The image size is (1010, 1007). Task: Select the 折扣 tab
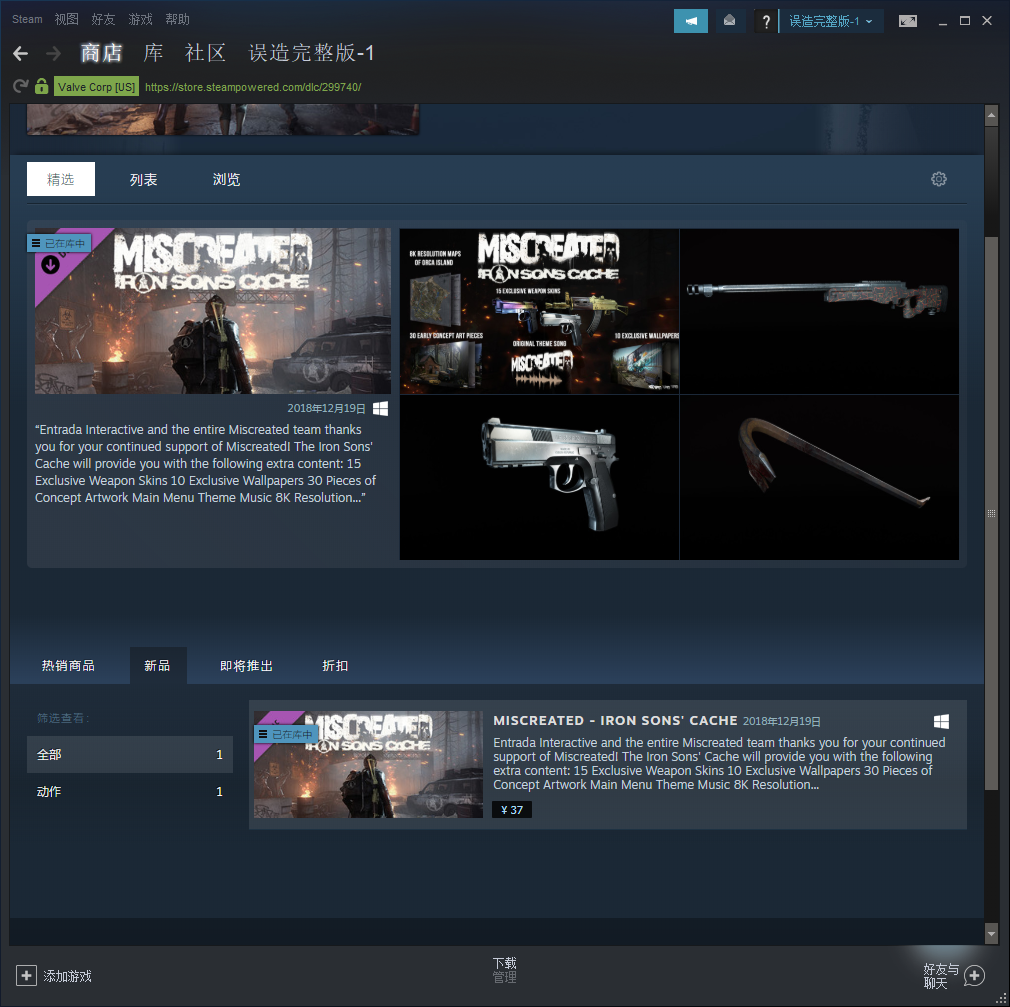click(335, 666)
